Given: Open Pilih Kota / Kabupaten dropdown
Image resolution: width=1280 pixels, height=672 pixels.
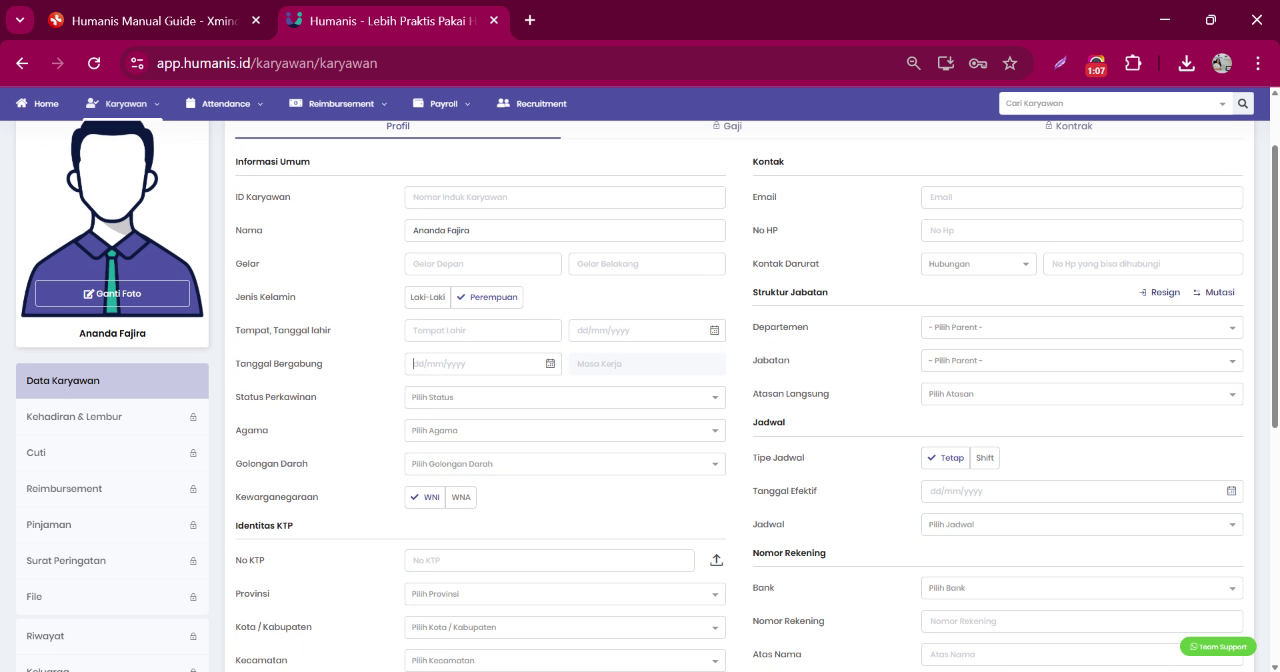Looking at the screenshot, I should point(565,627).
